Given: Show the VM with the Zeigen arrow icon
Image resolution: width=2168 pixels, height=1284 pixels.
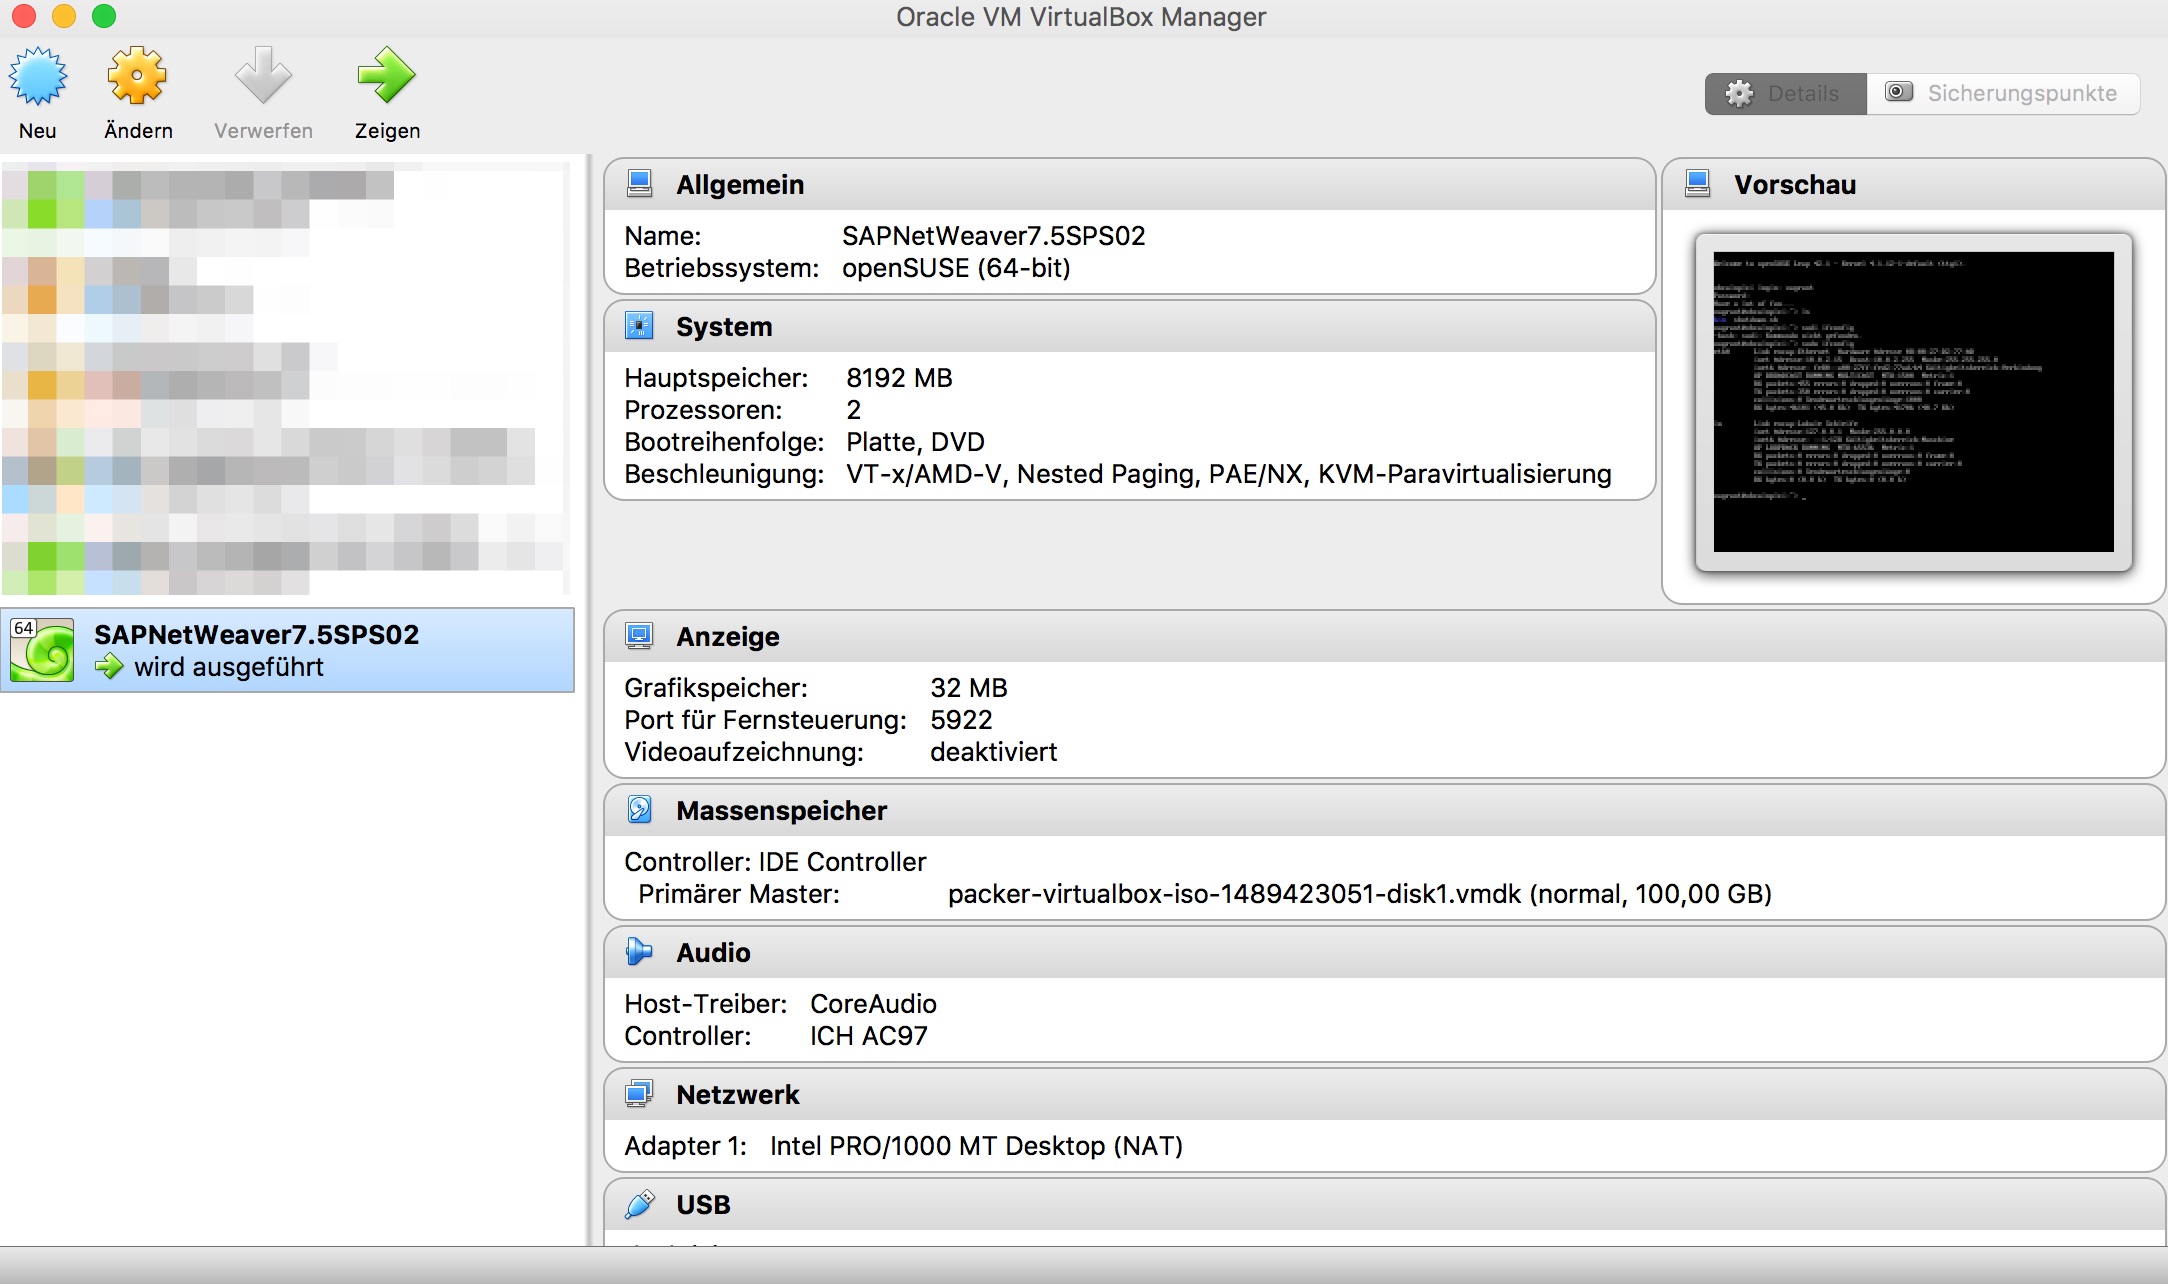Looking at the screenshot, I should coord(386,76).
